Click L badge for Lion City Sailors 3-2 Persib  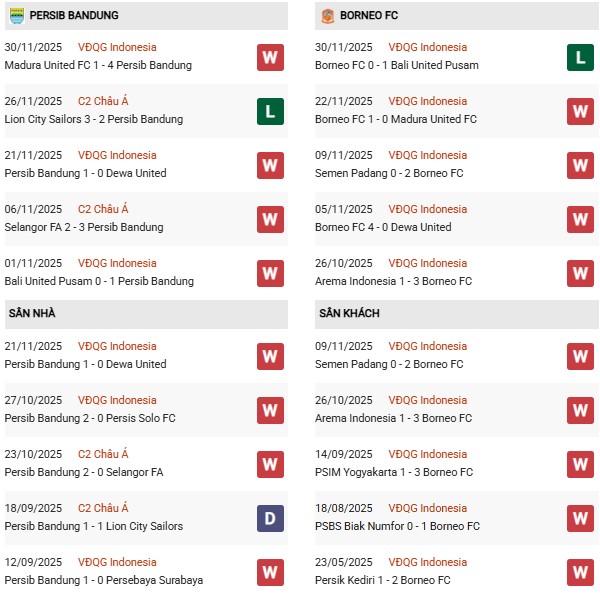(x=269, y=111)
